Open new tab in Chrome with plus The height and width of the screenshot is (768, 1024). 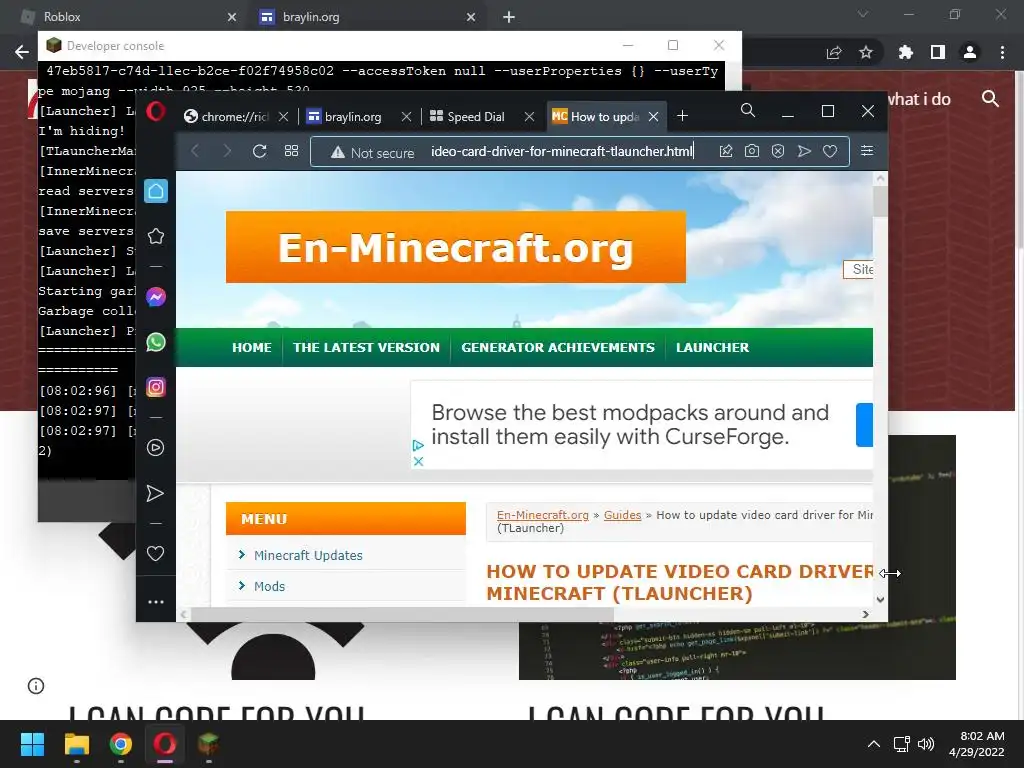click(x=509, y=18)
